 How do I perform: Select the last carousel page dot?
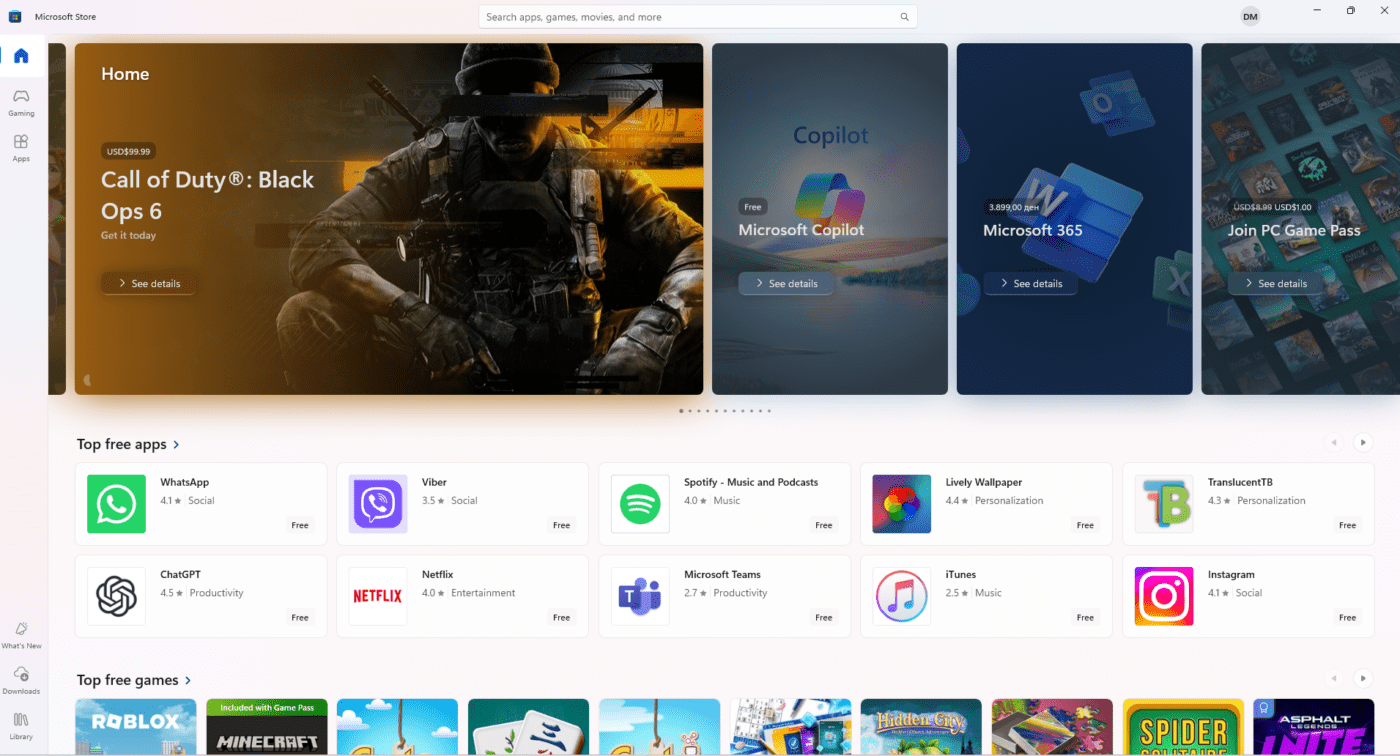click(x=769, y=411)
